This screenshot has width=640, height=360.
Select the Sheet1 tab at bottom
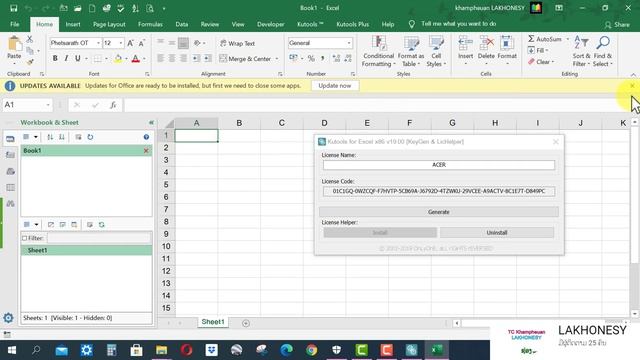coord(213,322)
